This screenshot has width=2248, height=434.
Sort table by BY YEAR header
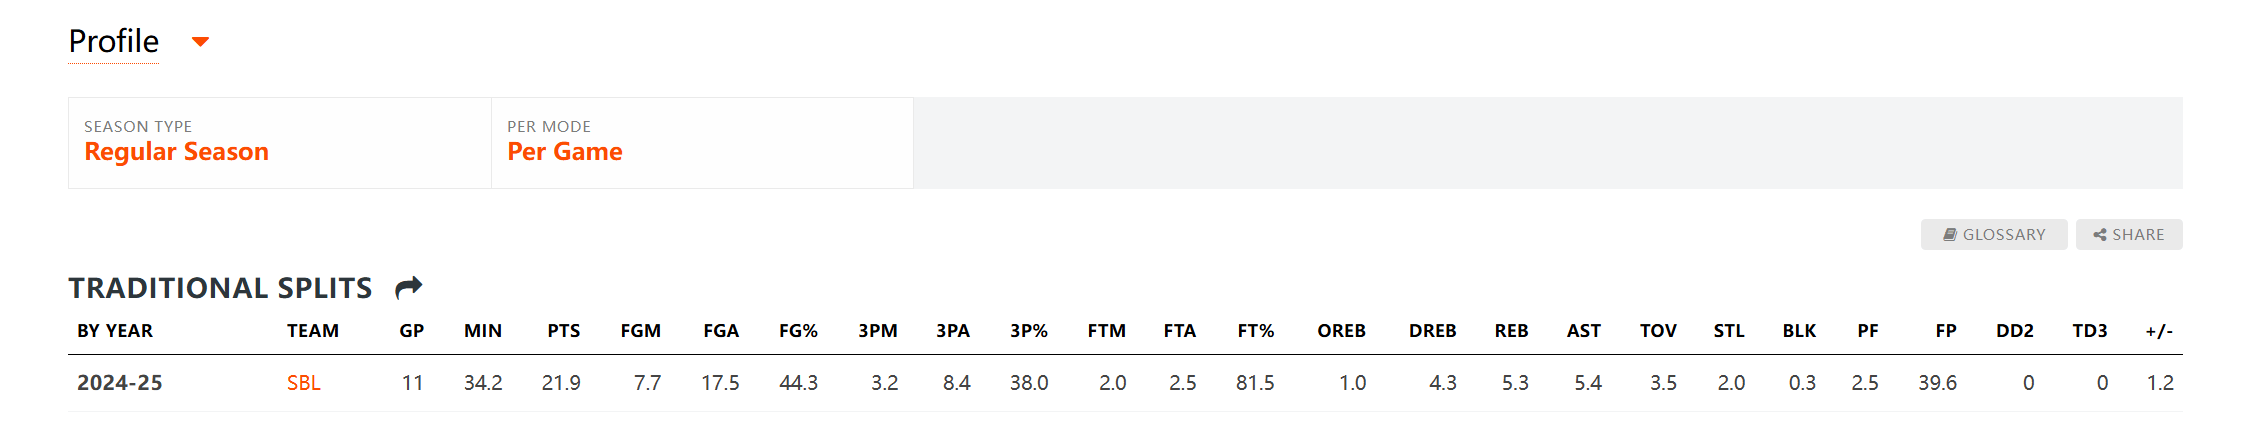pos(115,331)
